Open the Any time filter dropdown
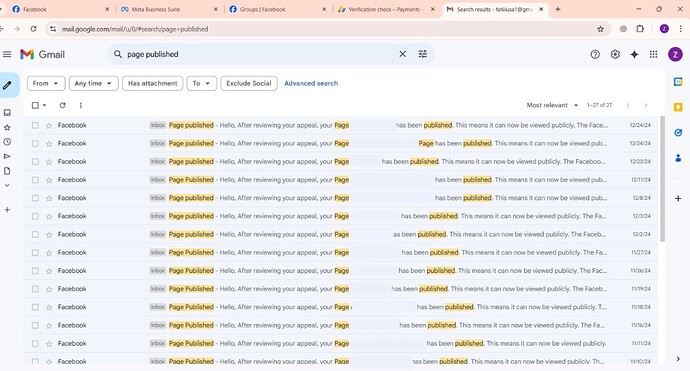 [93, 83]
